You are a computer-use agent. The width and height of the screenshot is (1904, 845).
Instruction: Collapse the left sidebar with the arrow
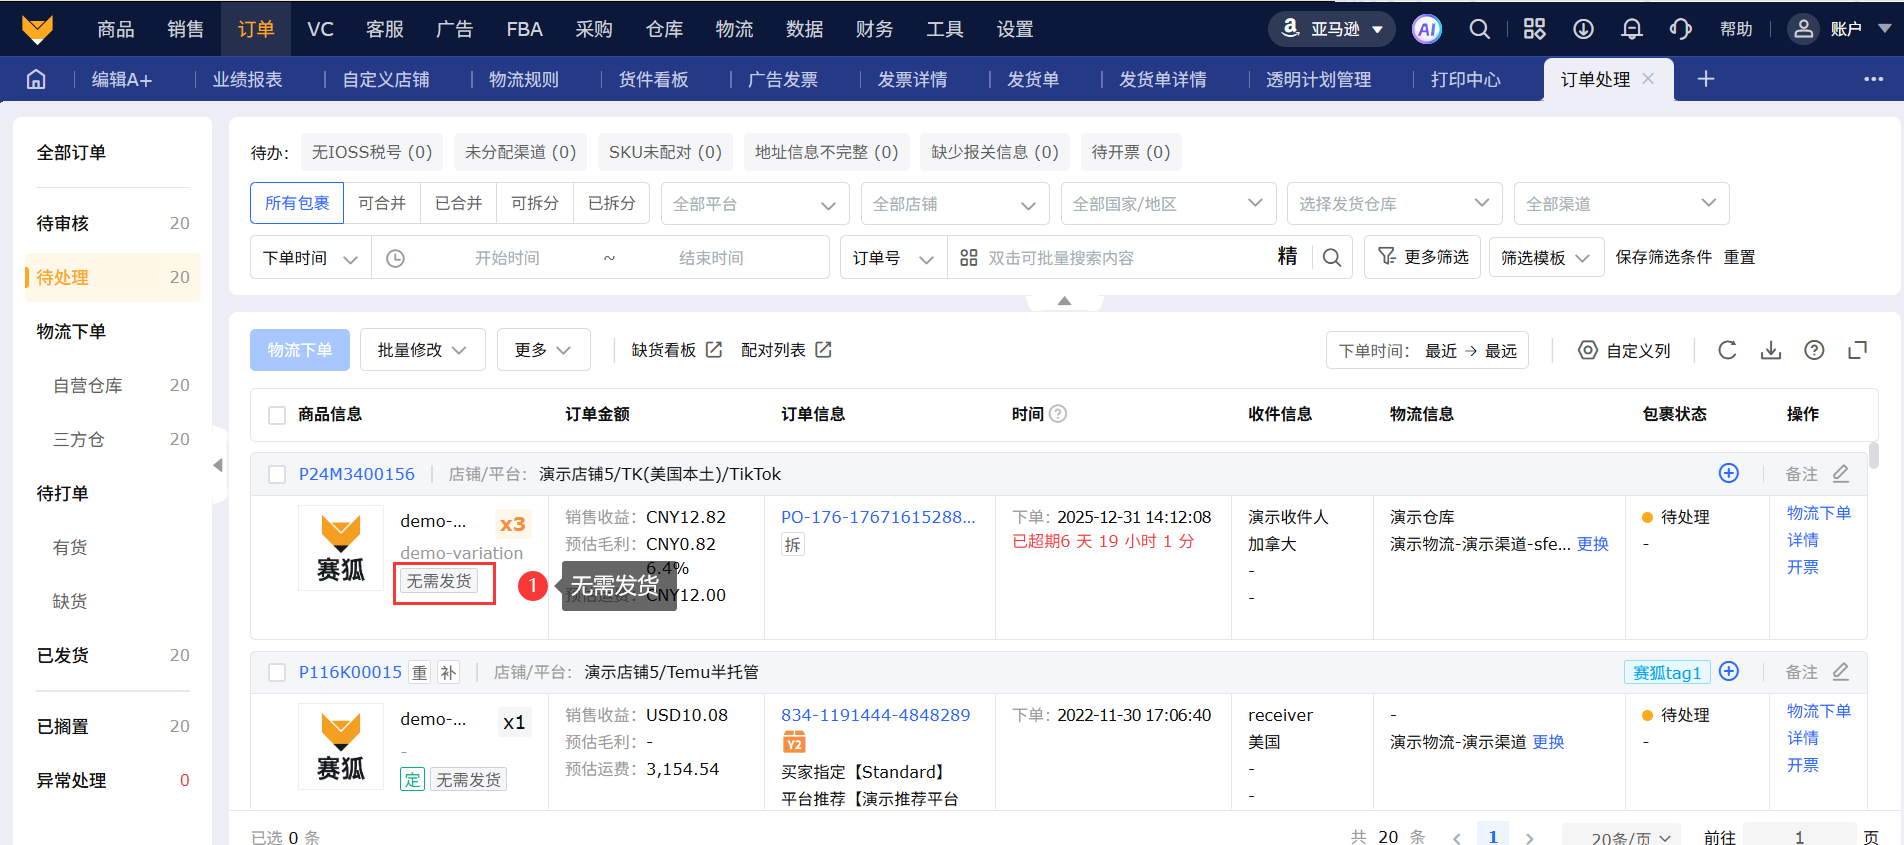pos(218,465)
